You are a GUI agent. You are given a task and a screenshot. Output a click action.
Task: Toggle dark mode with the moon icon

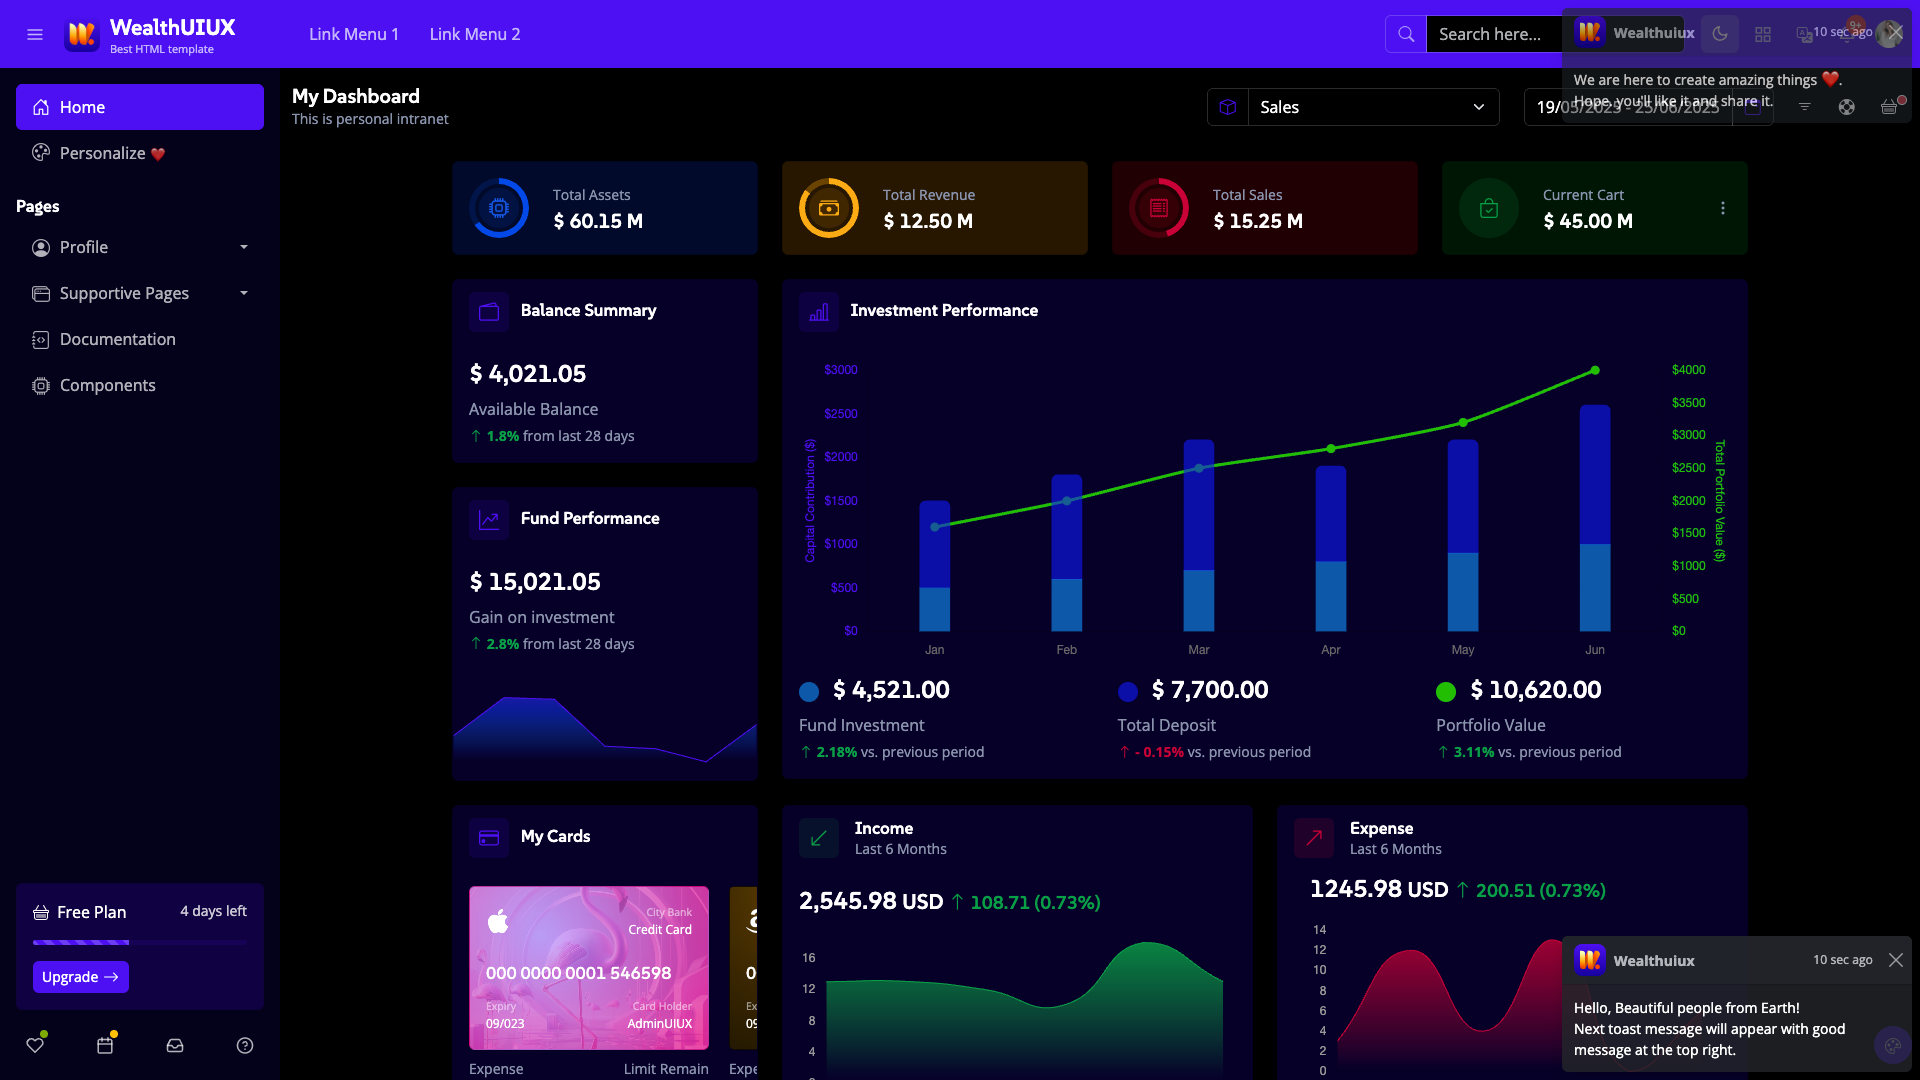click(1720, 34)
